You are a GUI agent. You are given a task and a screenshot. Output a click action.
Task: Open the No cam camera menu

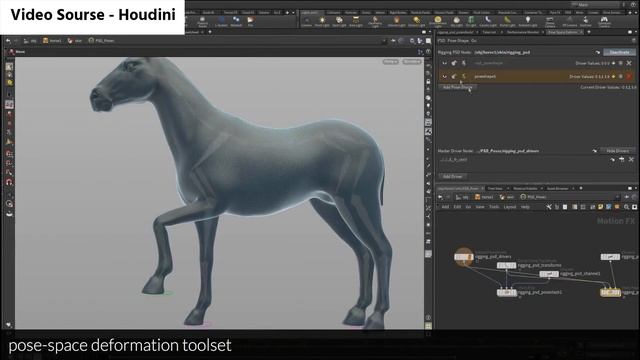pos(412,62)
